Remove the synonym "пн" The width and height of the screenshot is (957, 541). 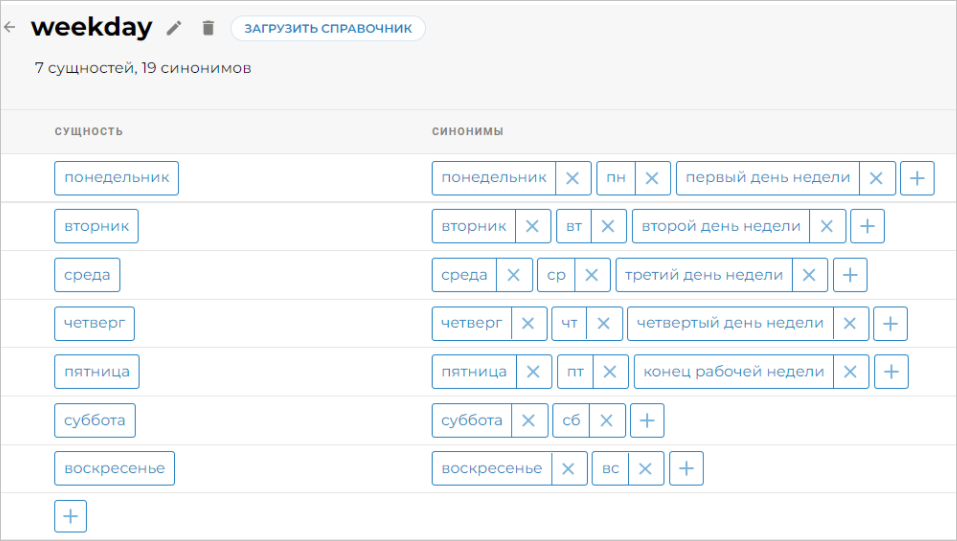point(652,178)
